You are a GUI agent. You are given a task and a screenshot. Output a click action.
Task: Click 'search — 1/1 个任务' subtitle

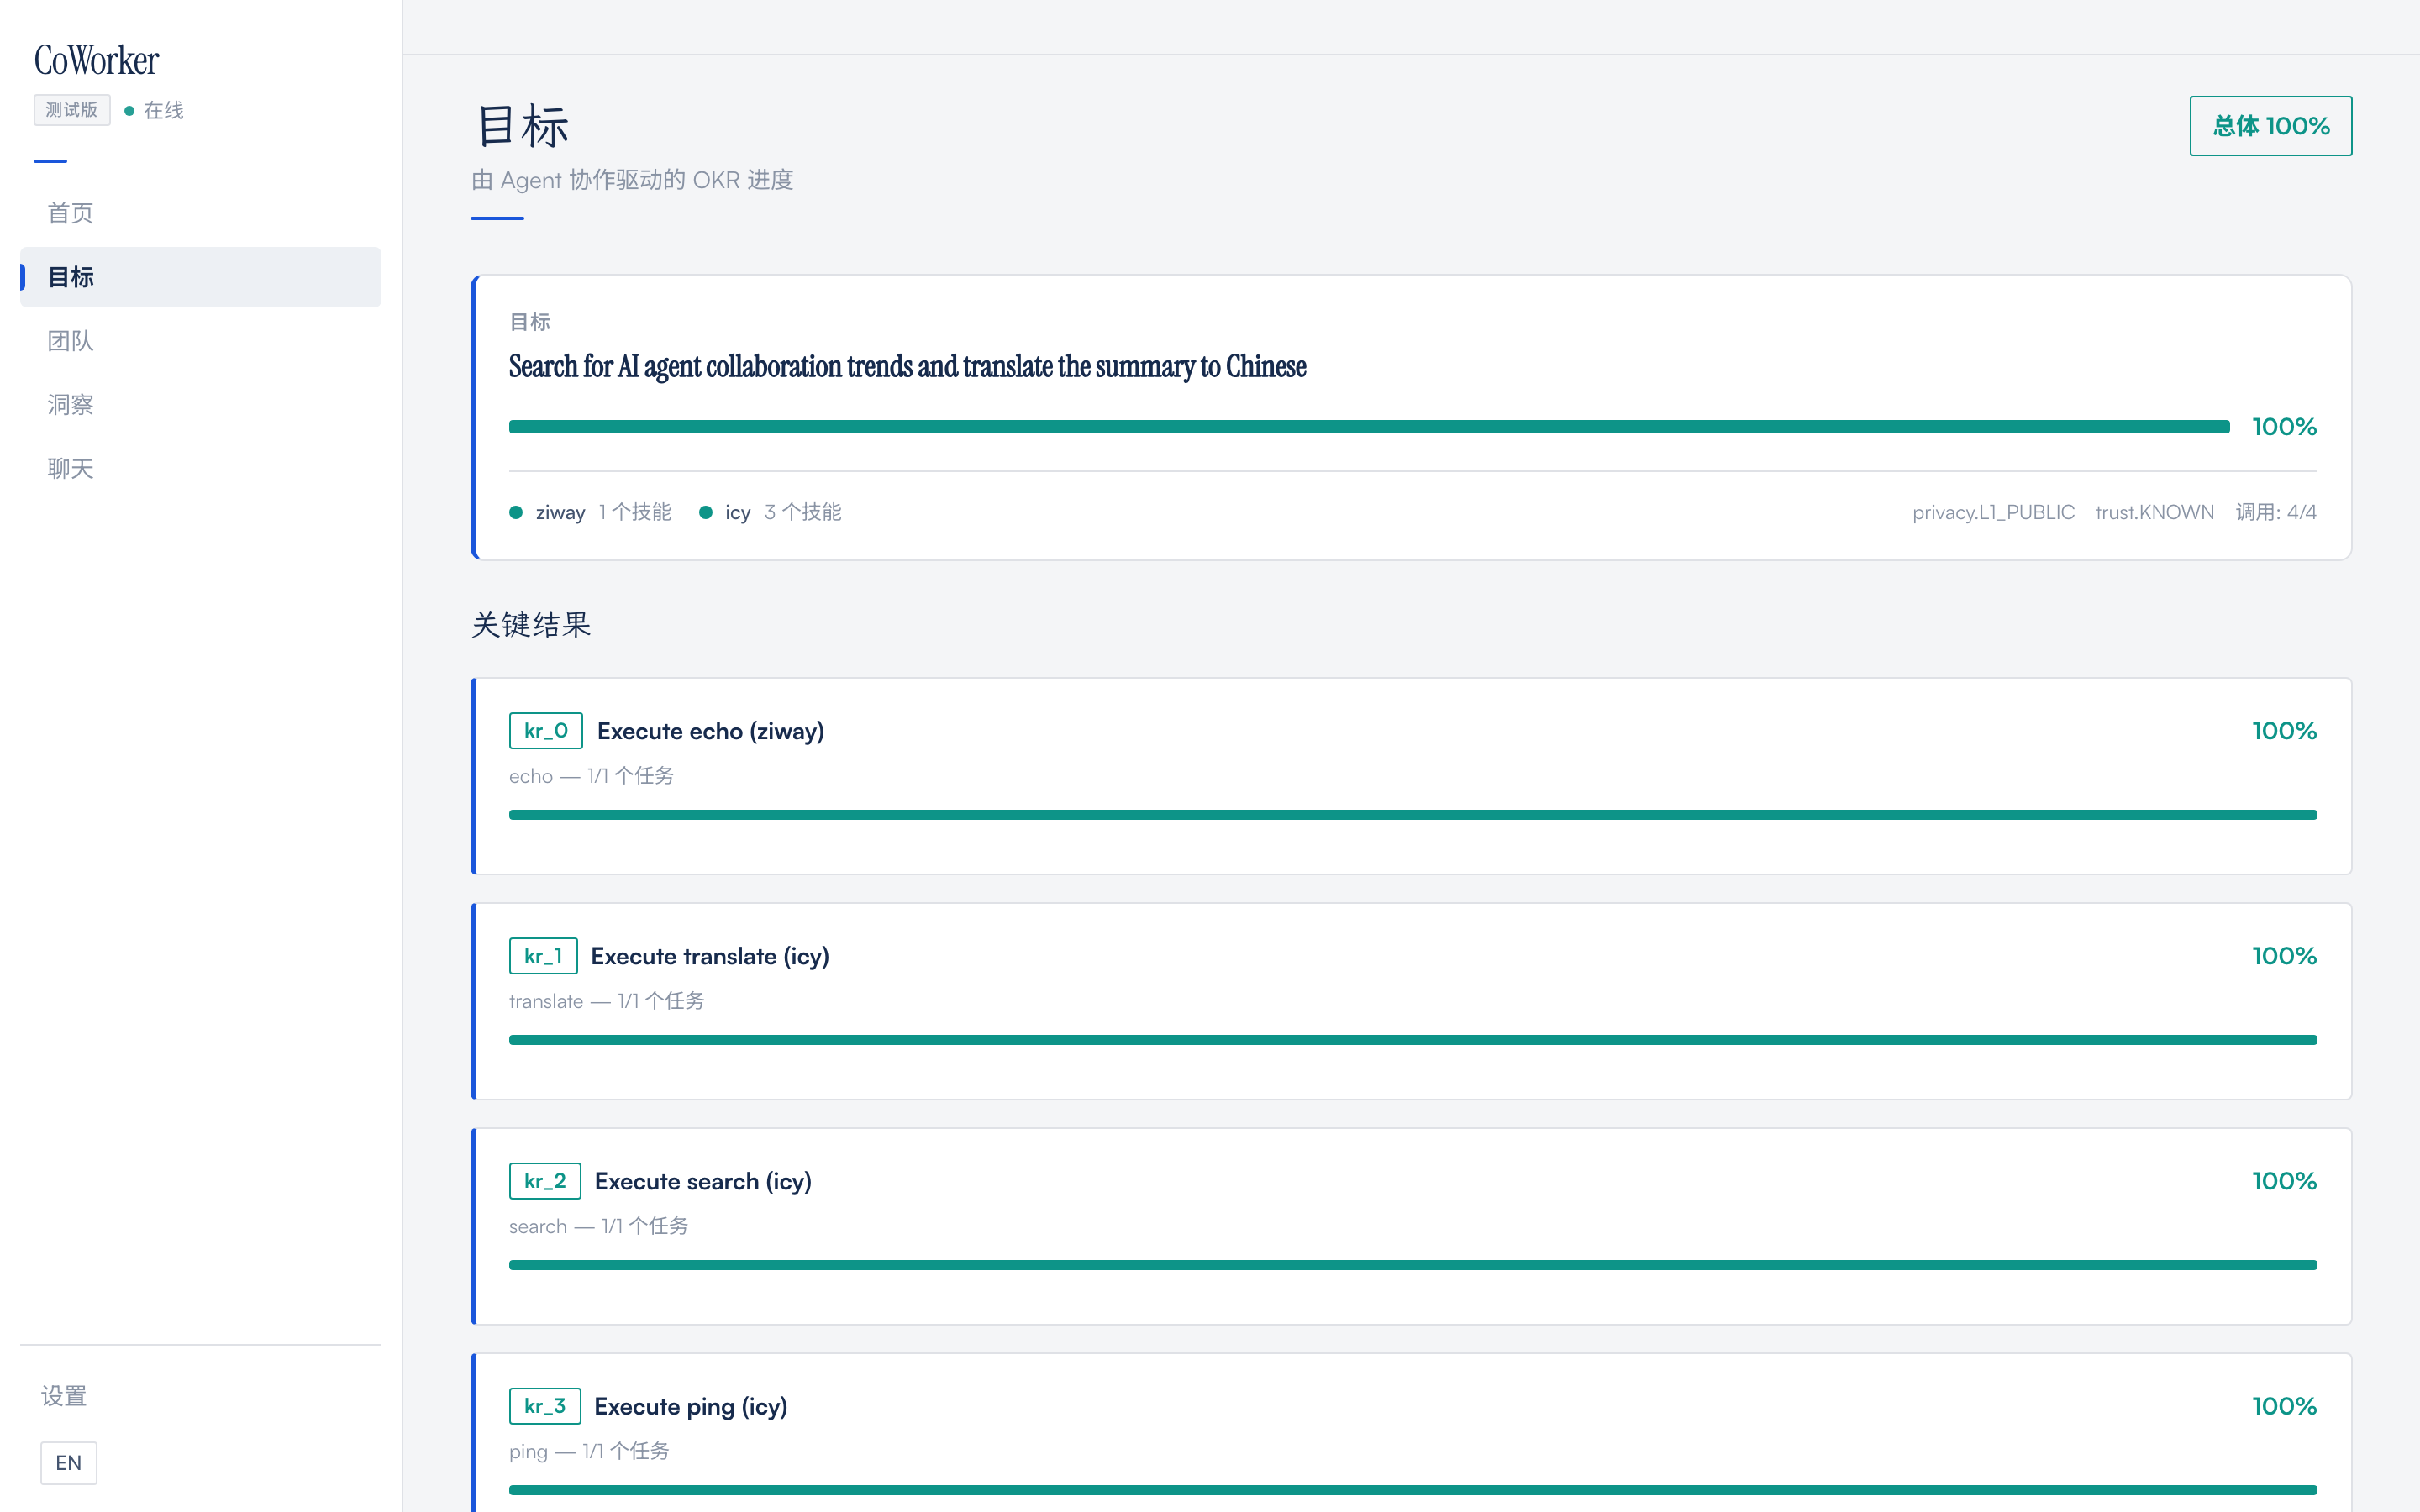pos(598,1226)
